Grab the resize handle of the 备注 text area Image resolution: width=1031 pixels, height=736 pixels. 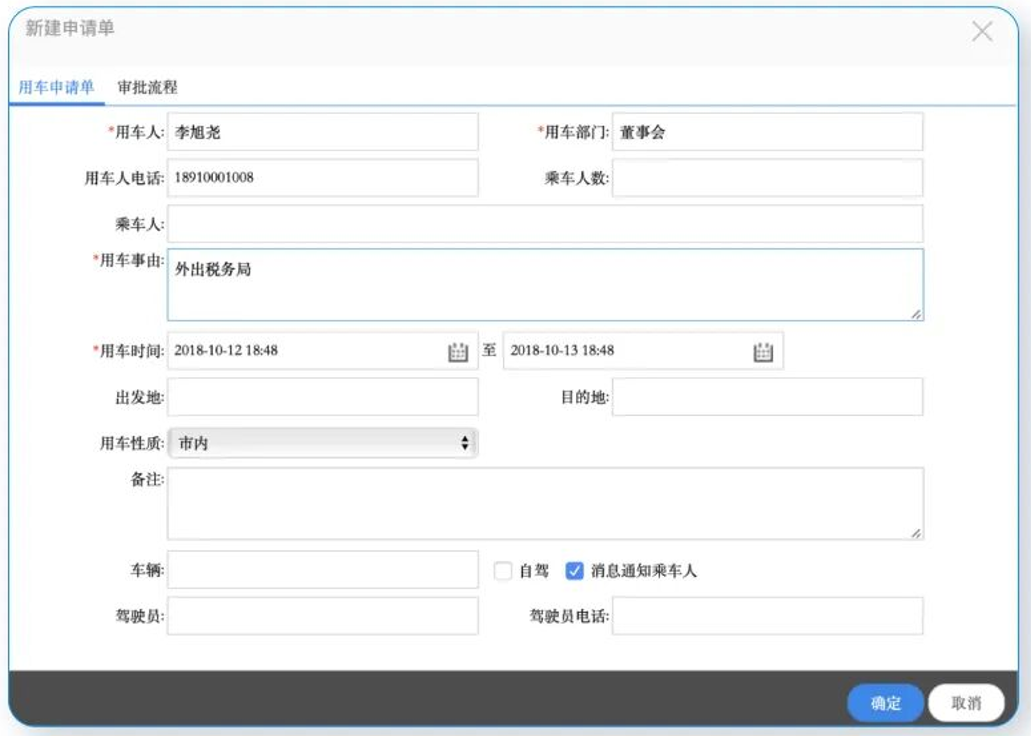[x=916, y=533]
